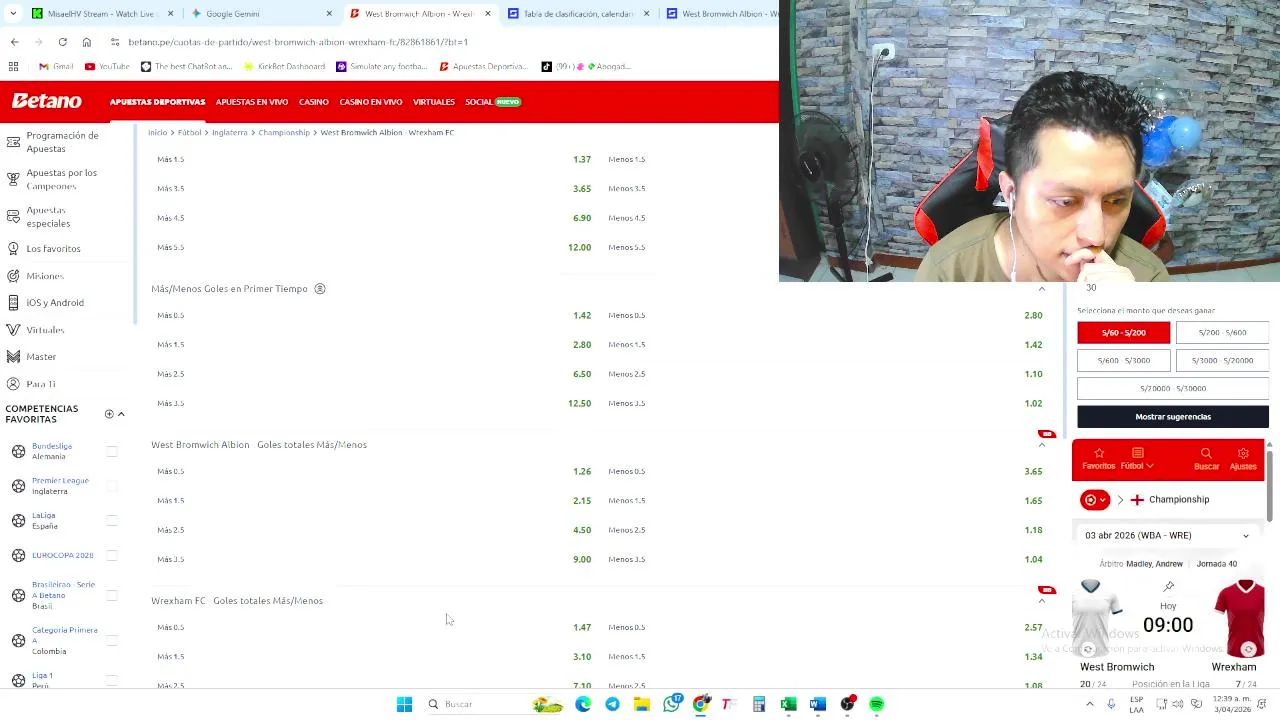Click the Betano logo
The width and height of the screenshot is (1280, 720).
click(47, 101)
